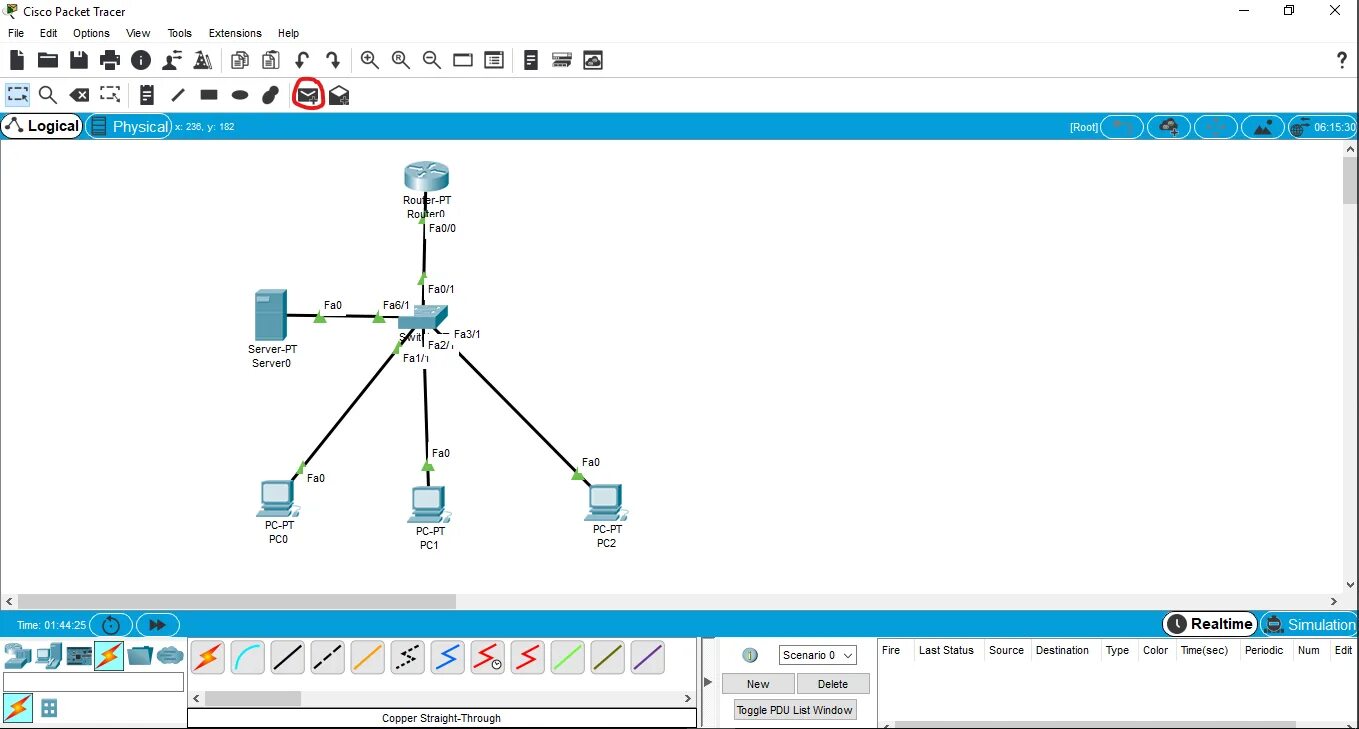Open the cloud PT icon in the toolbar

(x=593, y=60)
